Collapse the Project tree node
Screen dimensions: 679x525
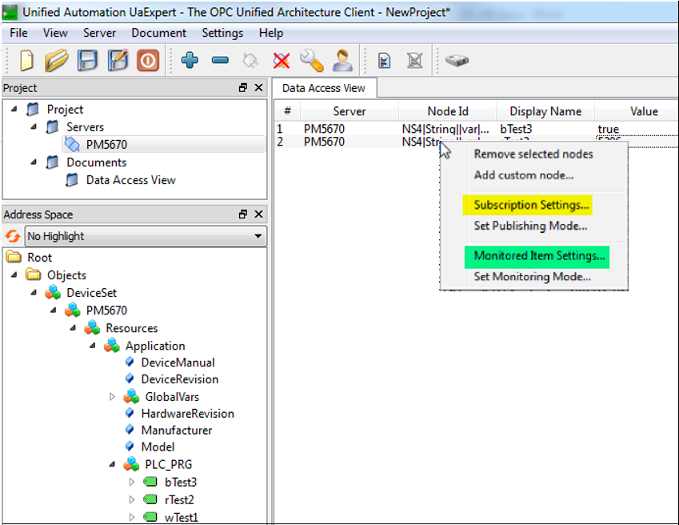coord(14,109)
